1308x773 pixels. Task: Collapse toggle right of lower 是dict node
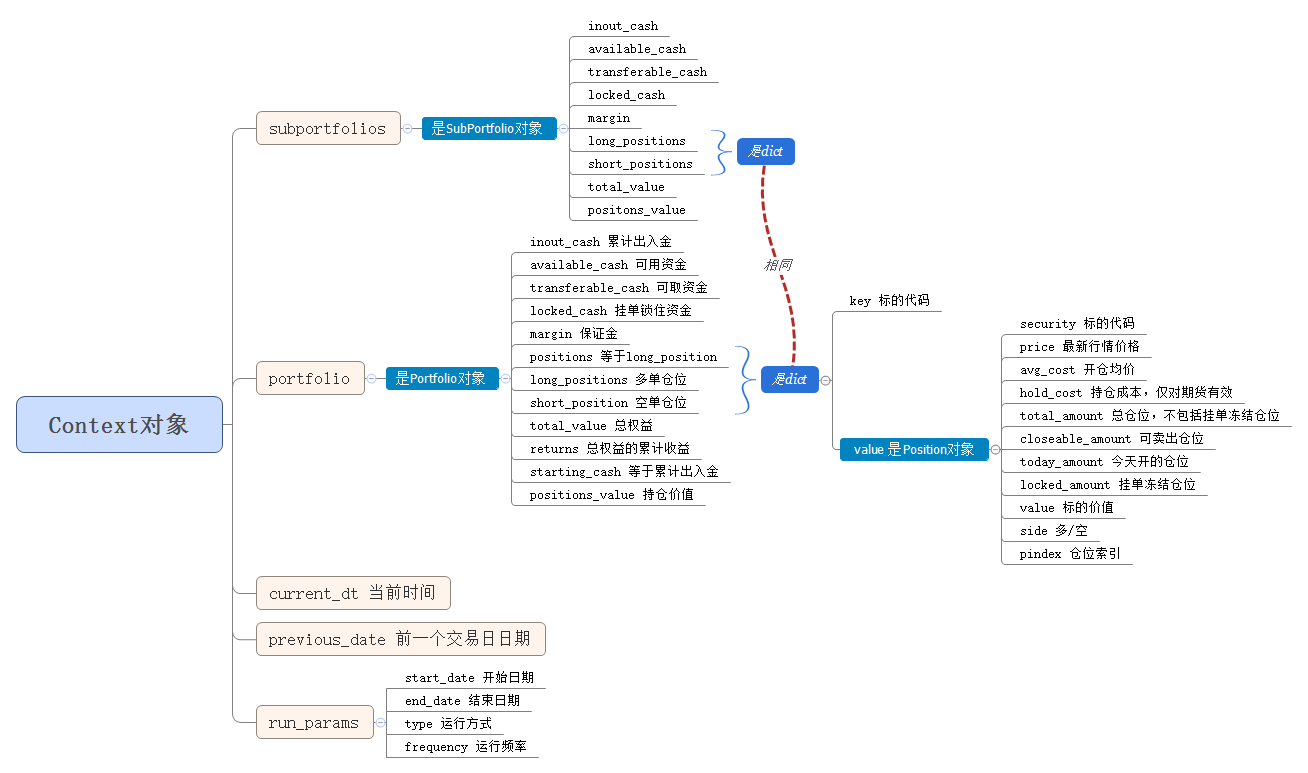[825, 380]
